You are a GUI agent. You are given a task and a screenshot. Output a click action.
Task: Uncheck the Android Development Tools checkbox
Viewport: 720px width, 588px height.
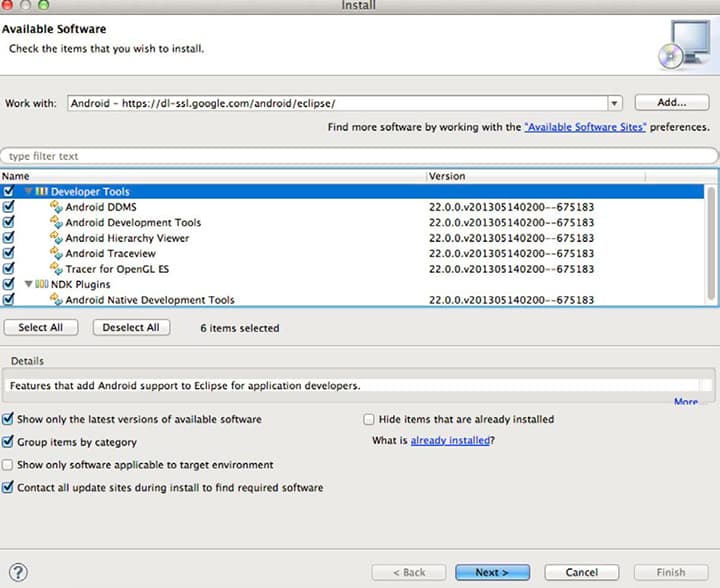(x=8, y=222)
